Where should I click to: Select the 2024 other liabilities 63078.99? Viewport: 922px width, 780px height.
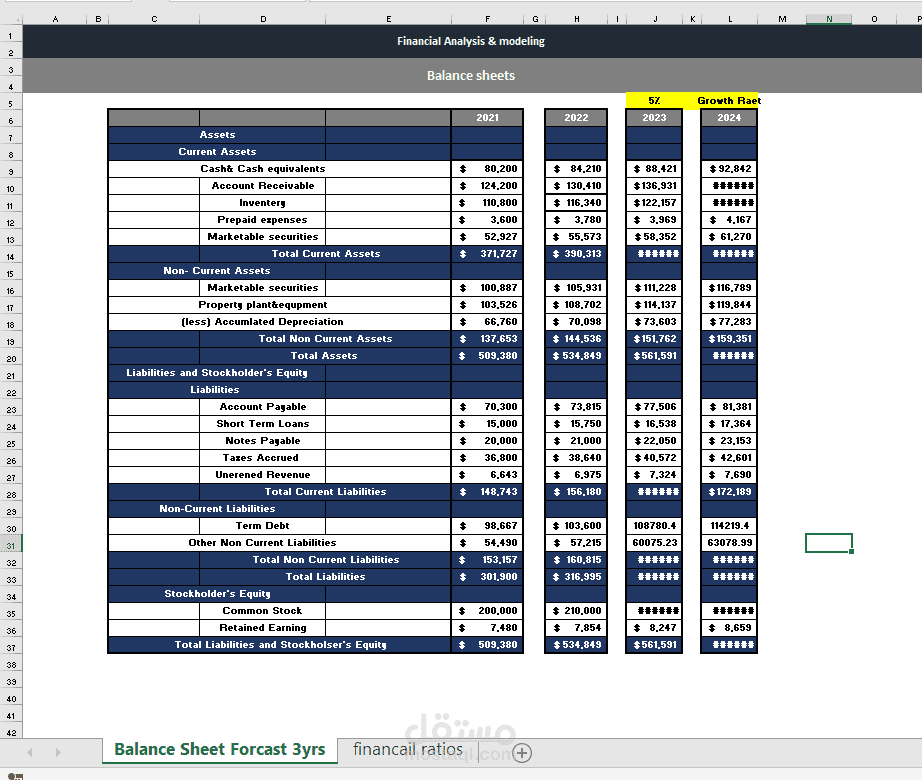(729, 543)
